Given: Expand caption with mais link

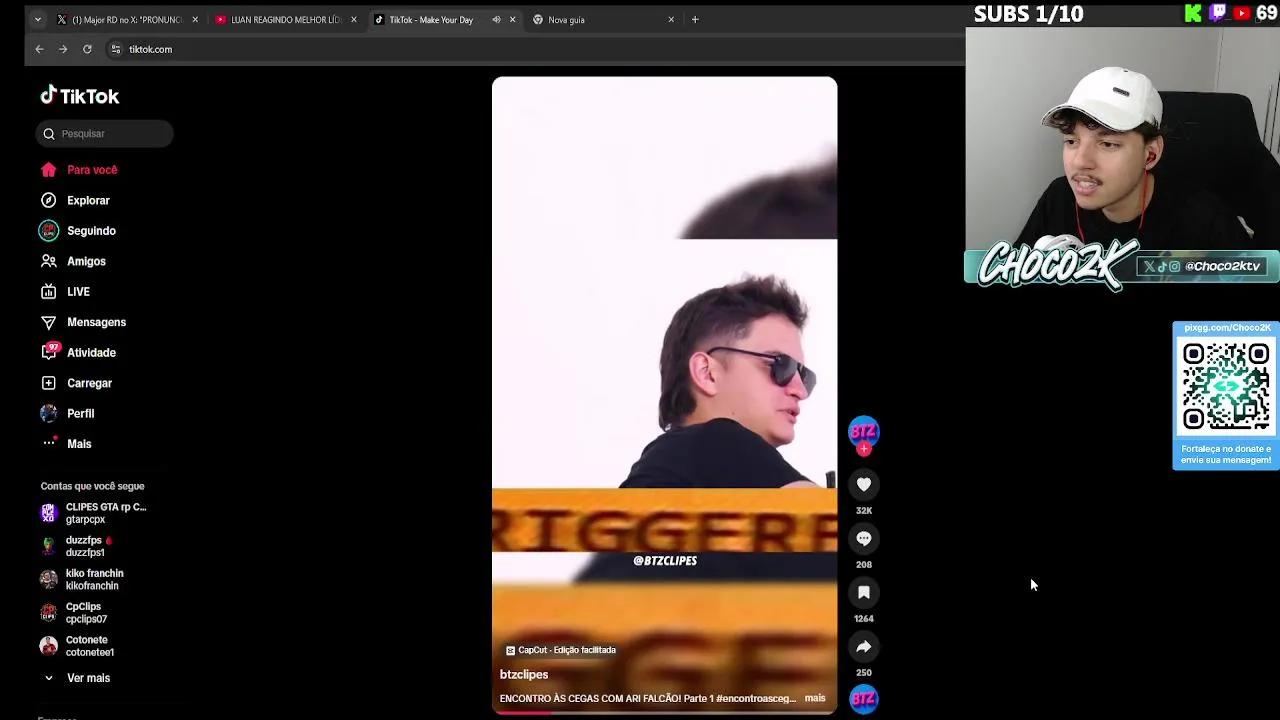Looking at the screenshot, I should point(815,698).
